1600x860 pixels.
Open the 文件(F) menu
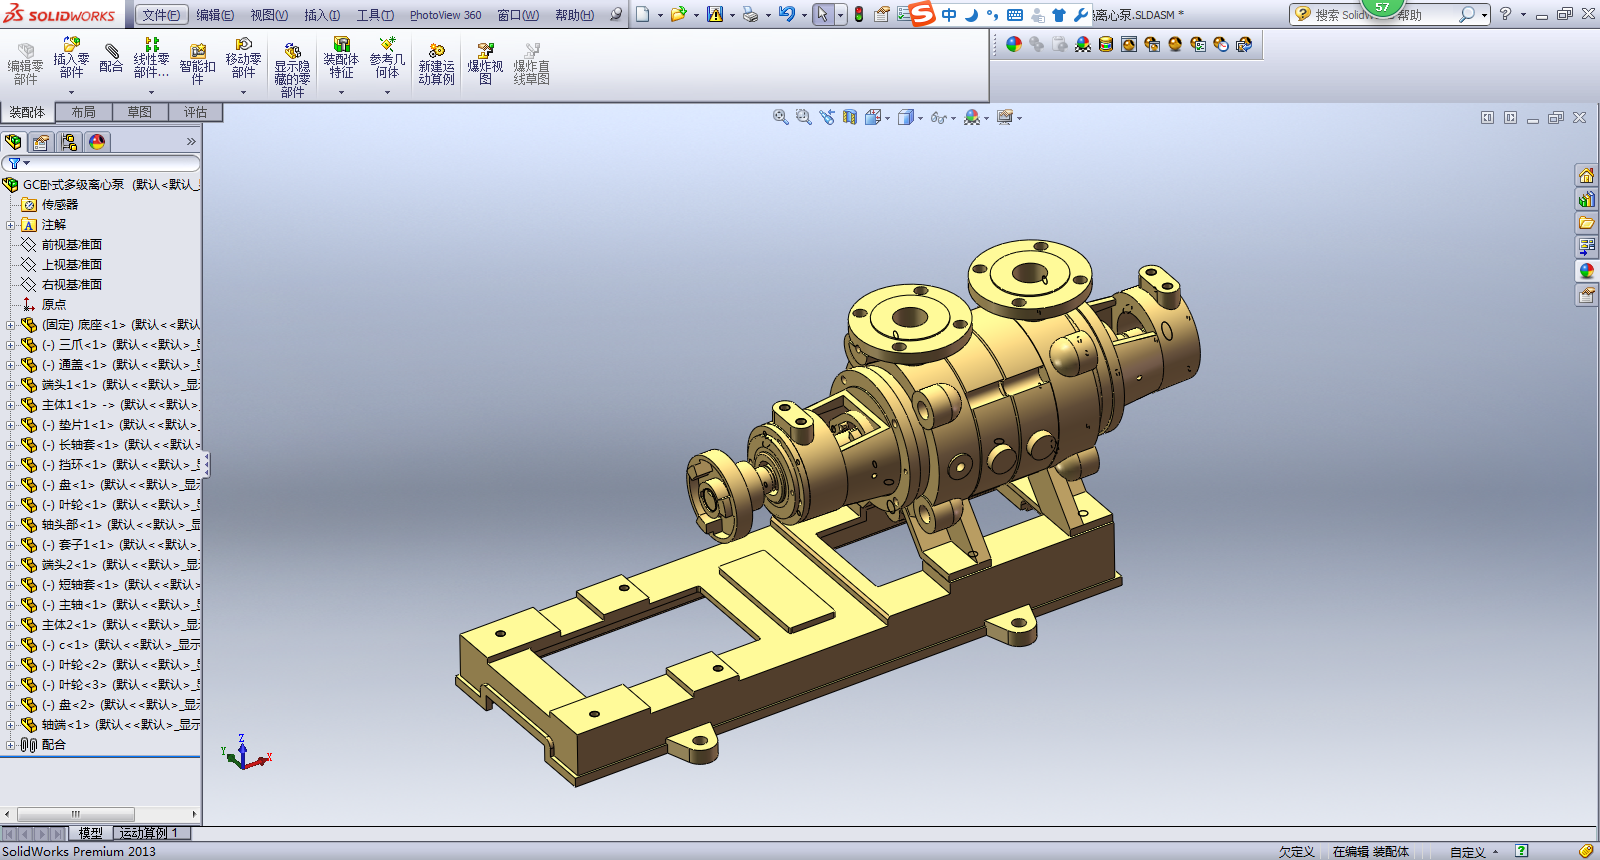(x=161, y=15)
